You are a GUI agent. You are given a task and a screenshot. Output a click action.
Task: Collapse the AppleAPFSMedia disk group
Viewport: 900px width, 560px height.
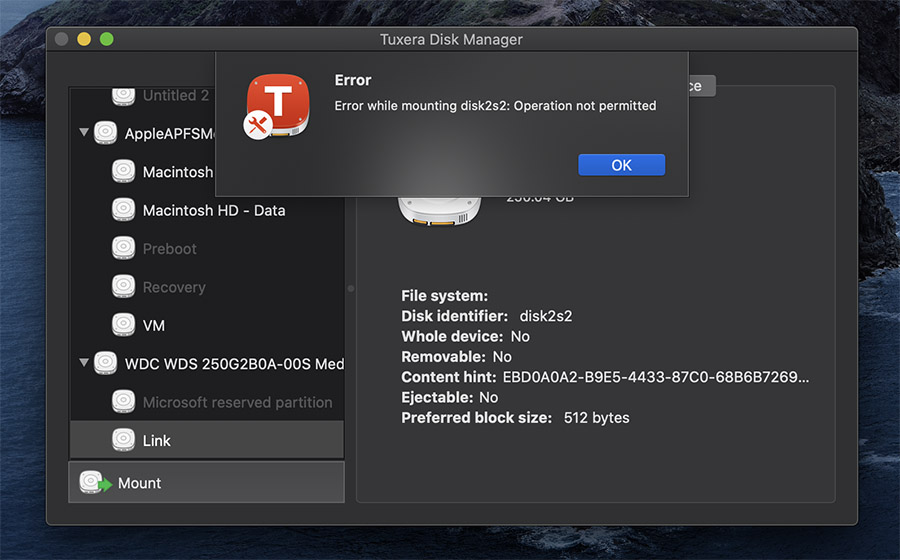click(84, 133)
